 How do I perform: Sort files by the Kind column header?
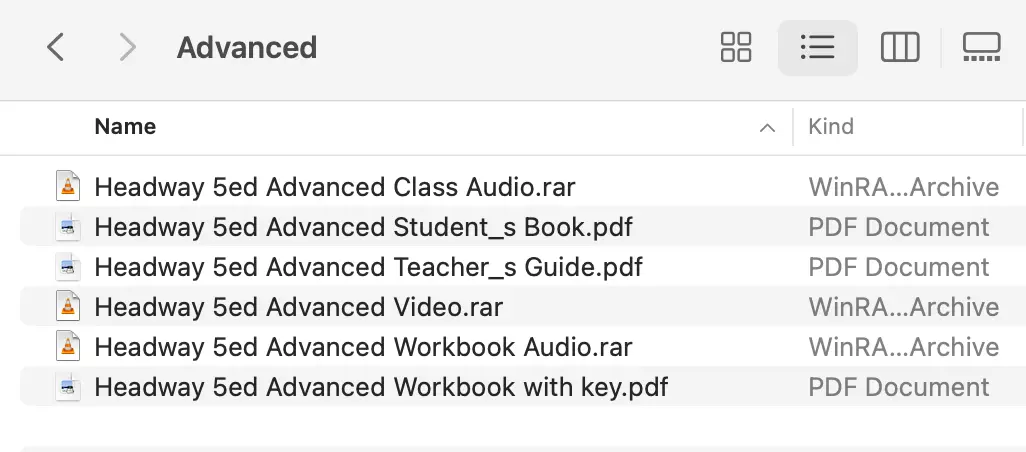(831, 126)
